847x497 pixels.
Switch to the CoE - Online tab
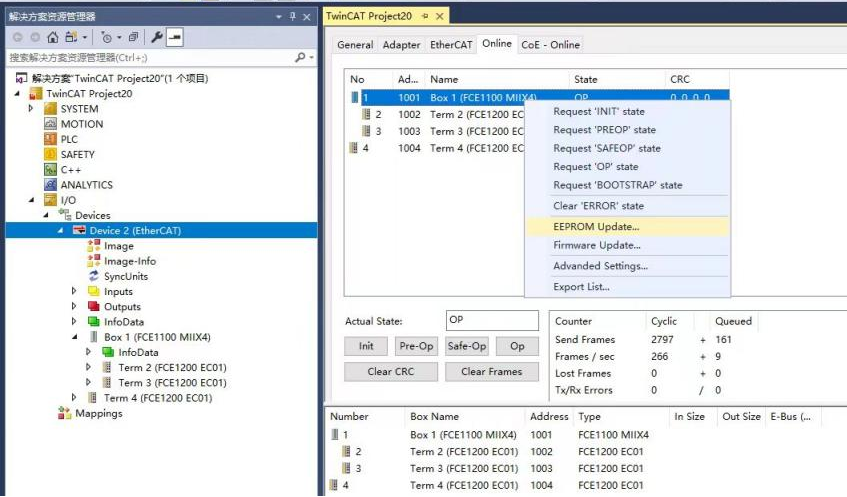[x=550, y=45]
